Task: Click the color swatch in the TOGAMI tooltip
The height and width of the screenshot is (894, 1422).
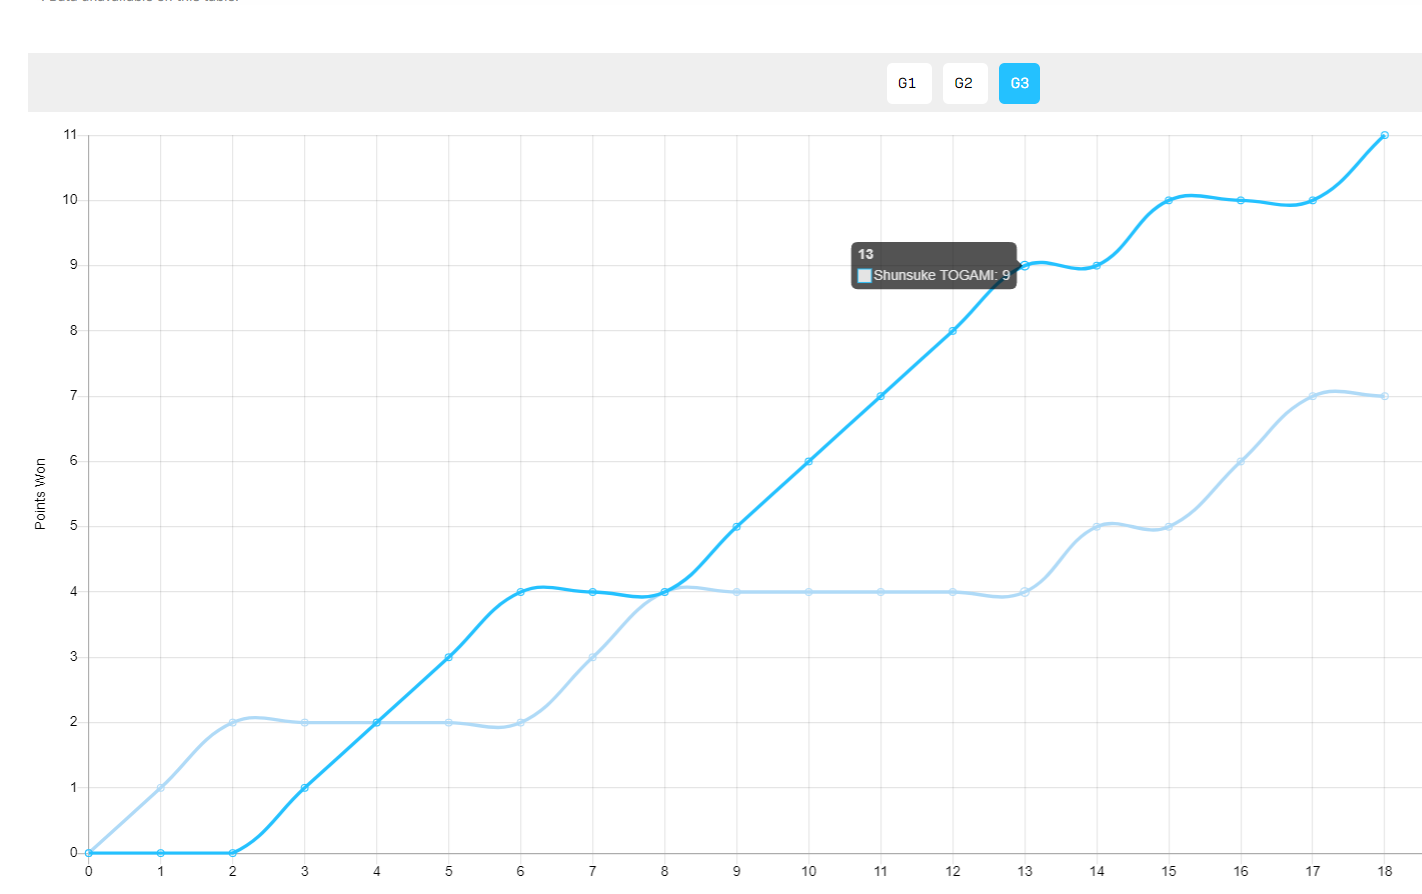Action: tap(865, 276)
